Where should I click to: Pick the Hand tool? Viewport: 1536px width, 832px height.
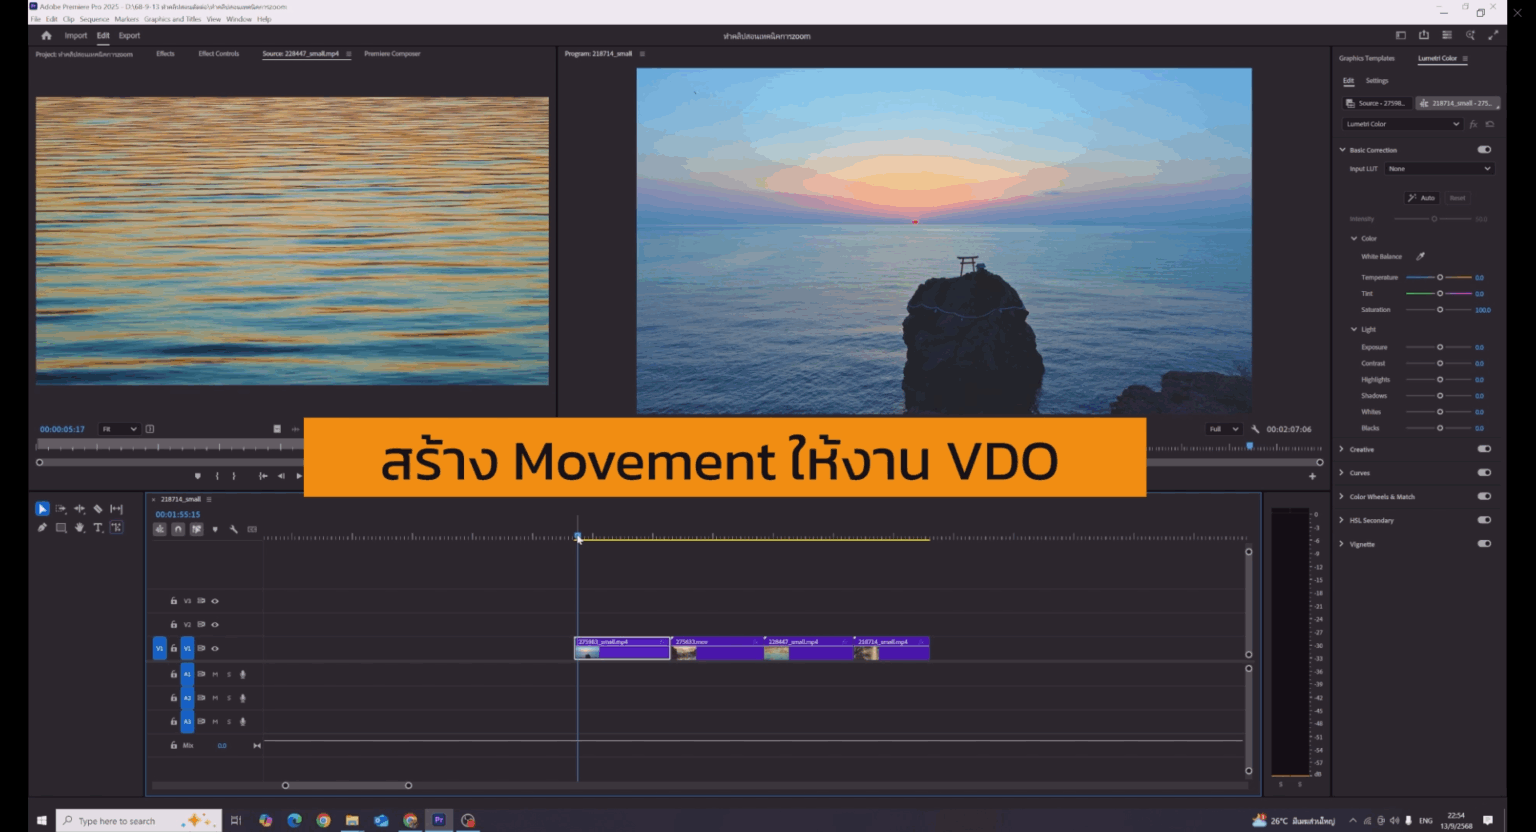pos(80,528)
